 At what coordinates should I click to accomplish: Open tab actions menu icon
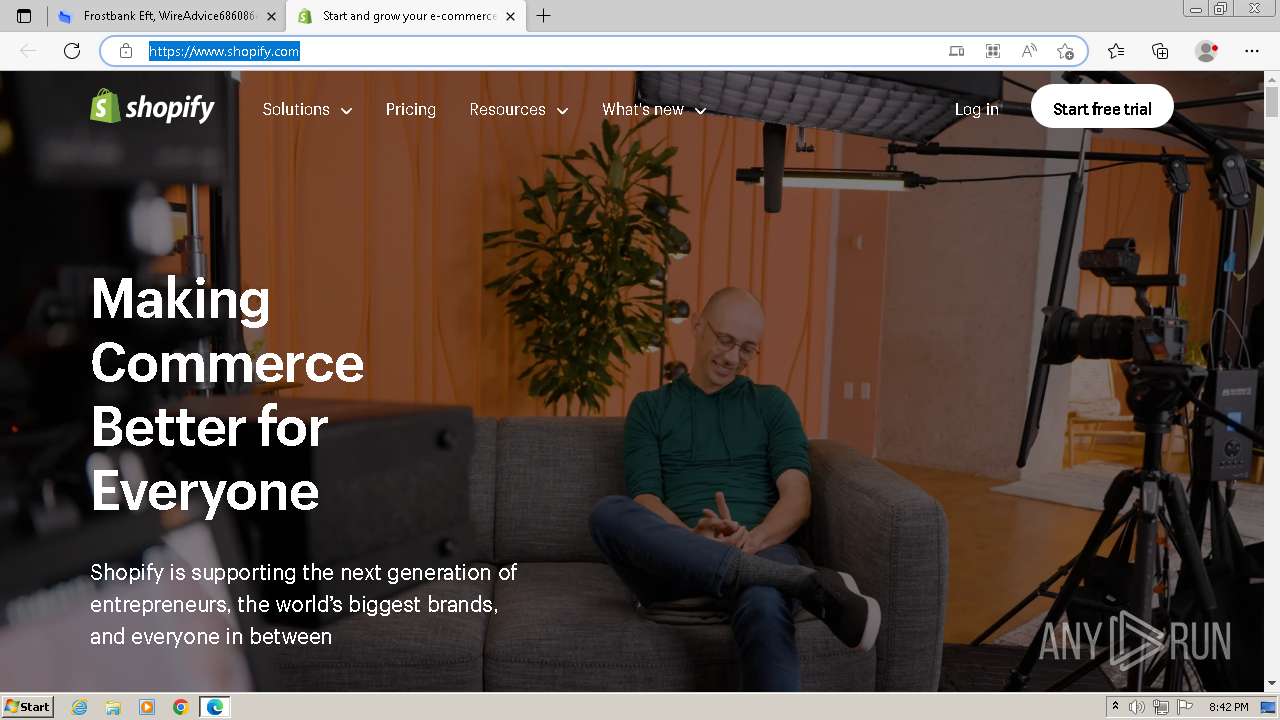(24, 16)
